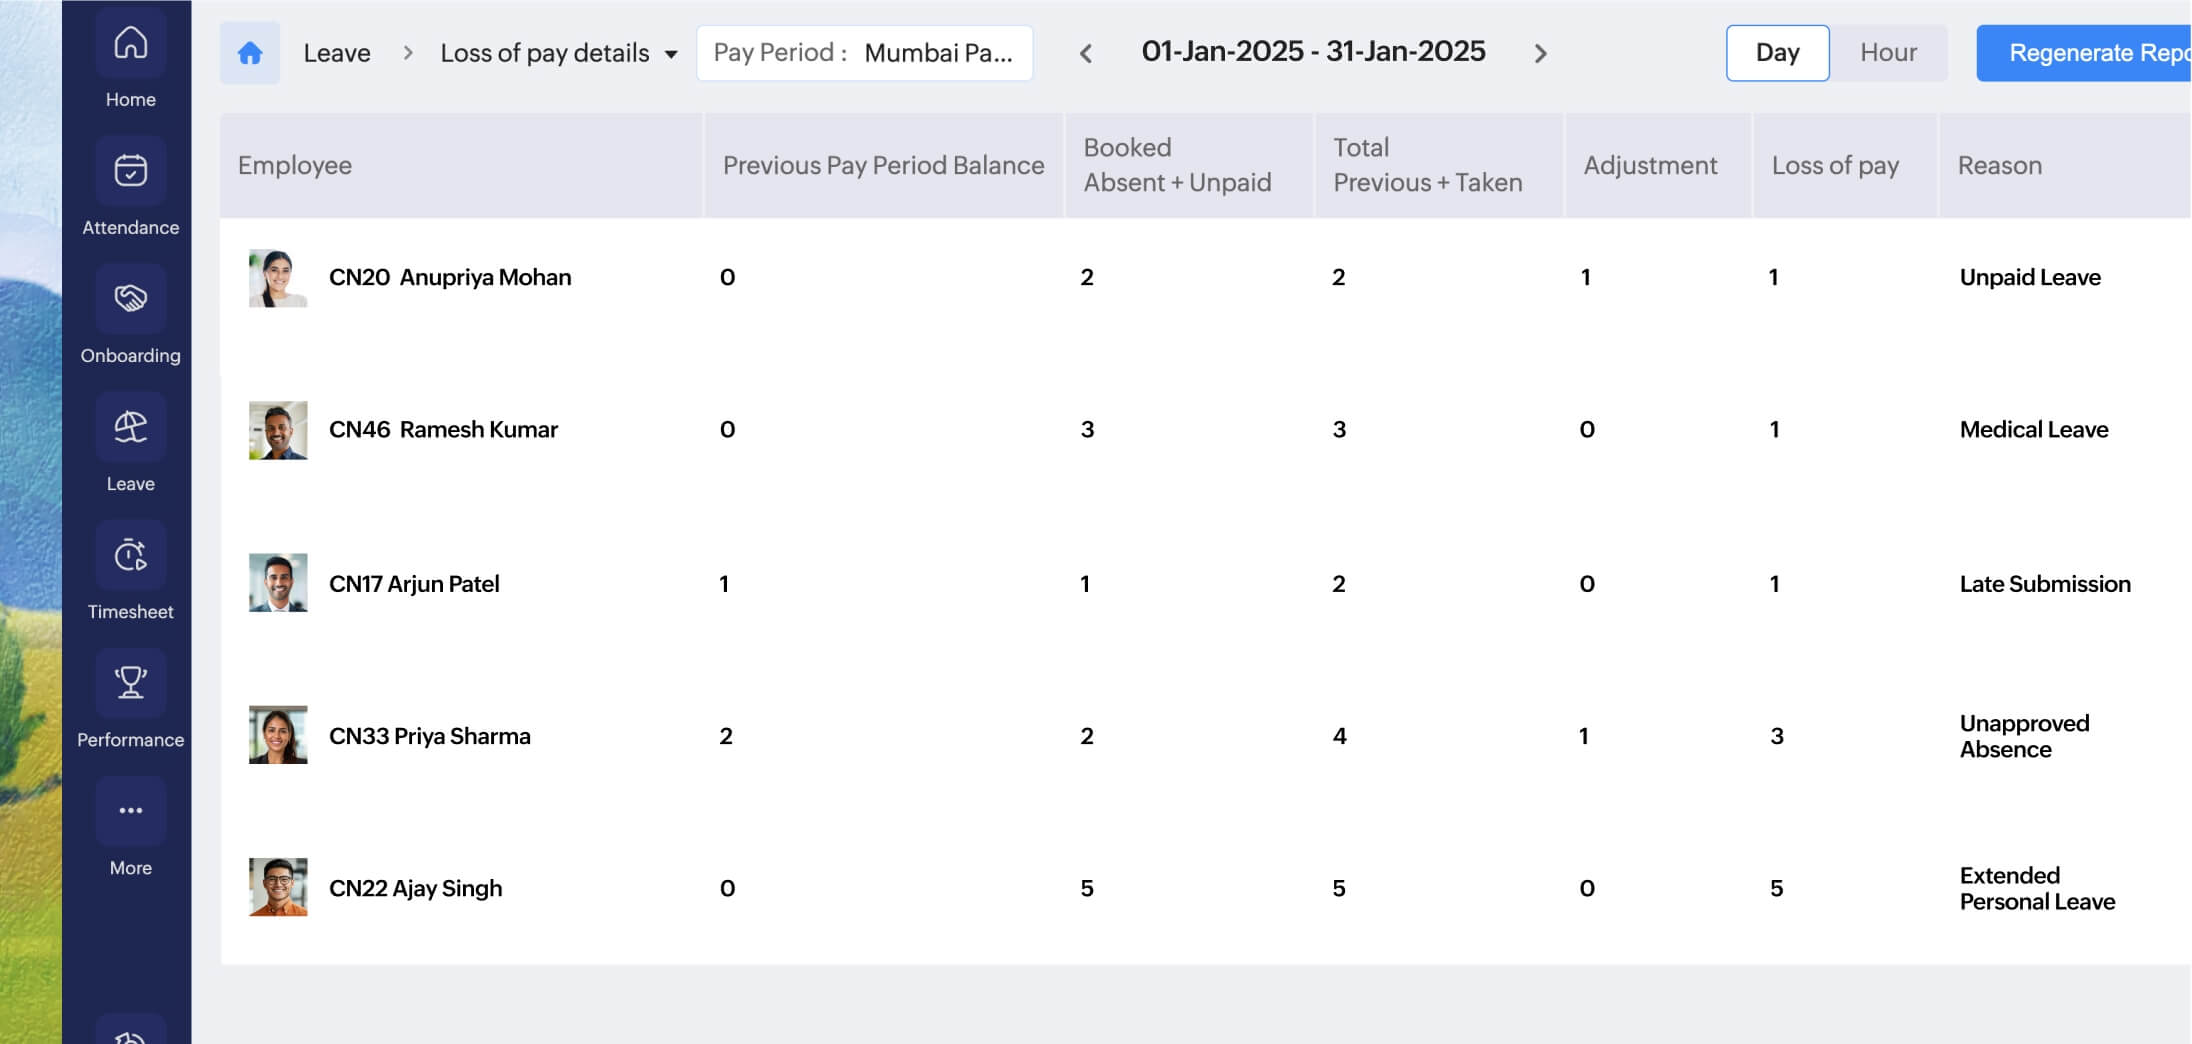The height and width of the screenshot is (1044, 2192).
Task: Select employee CN46 Ramesh Kumar
Action: (x=443, y=430)
